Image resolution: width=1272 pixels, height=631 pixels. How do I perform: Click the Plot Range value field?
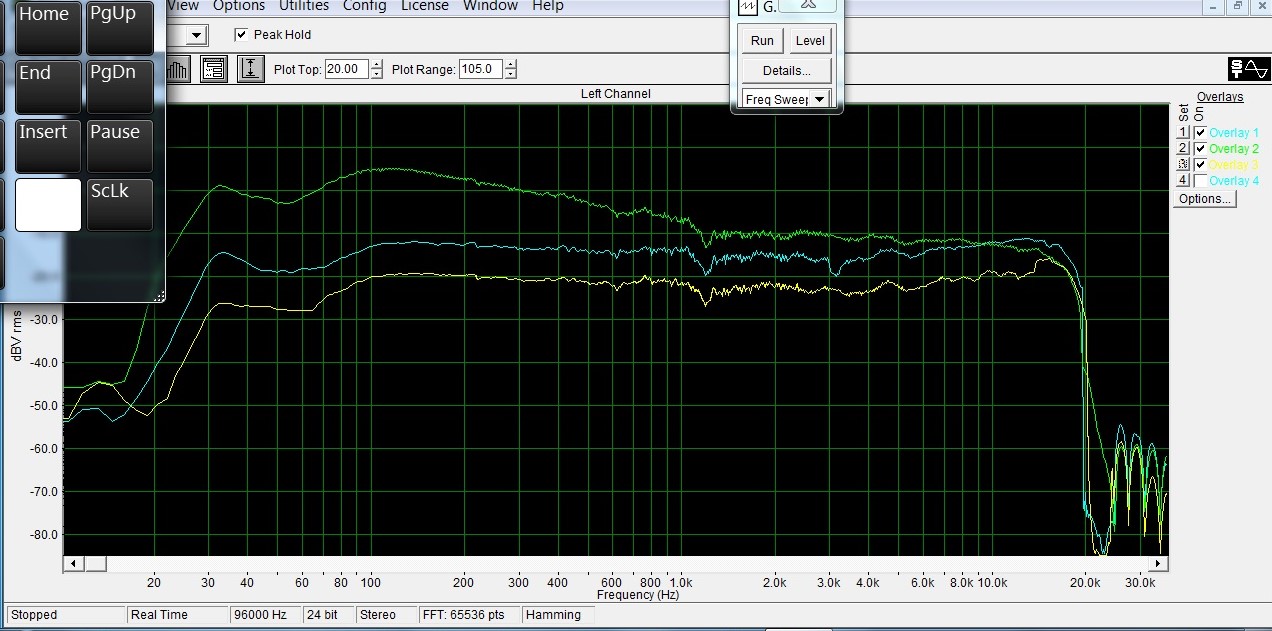pos(480,69)
